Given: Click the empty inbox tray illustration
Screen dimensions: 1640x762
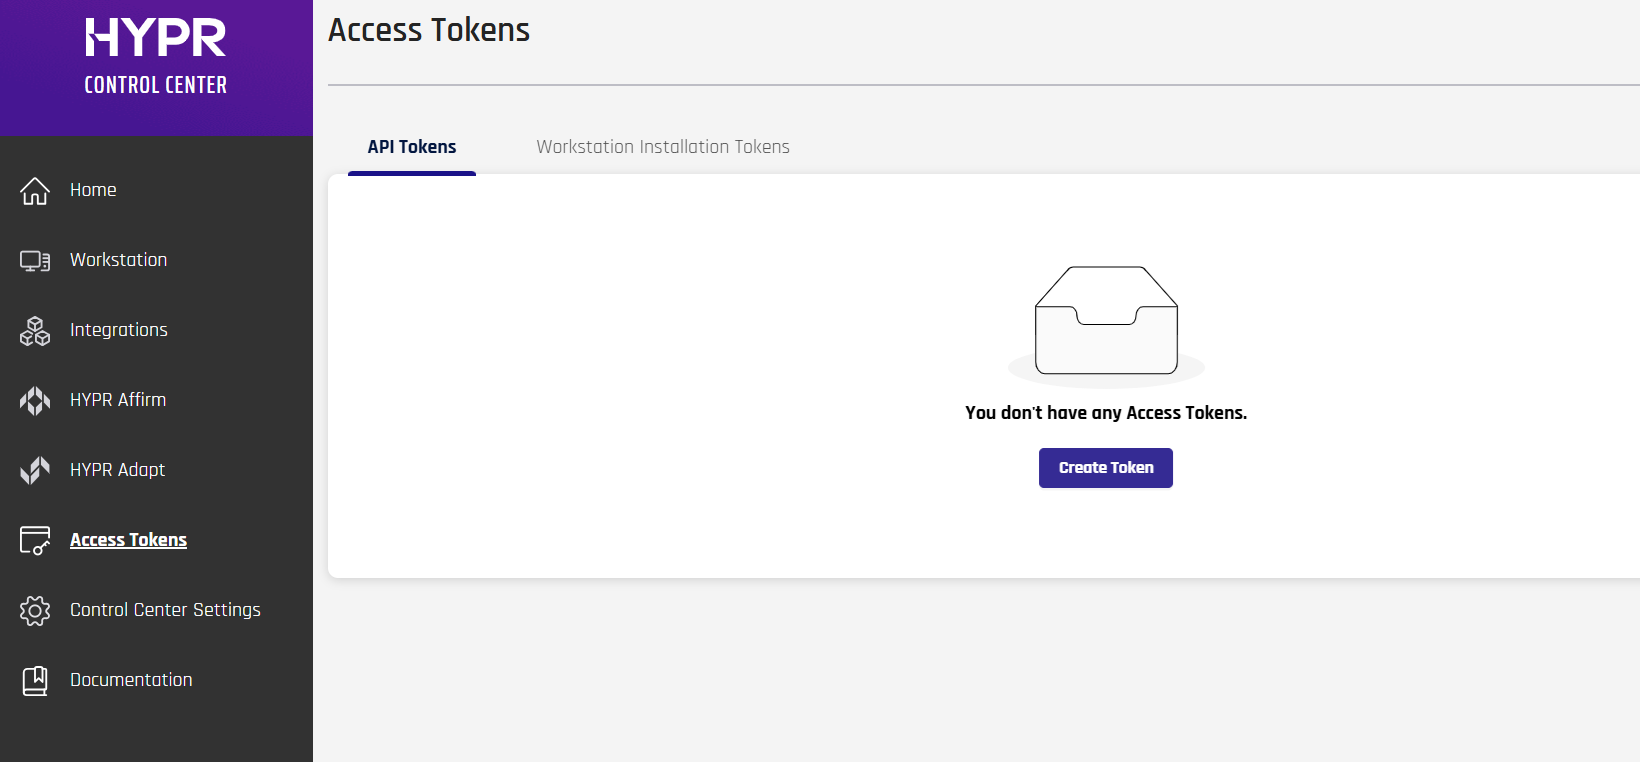Looking at the screenshot, I should [x=1106, y=326].
